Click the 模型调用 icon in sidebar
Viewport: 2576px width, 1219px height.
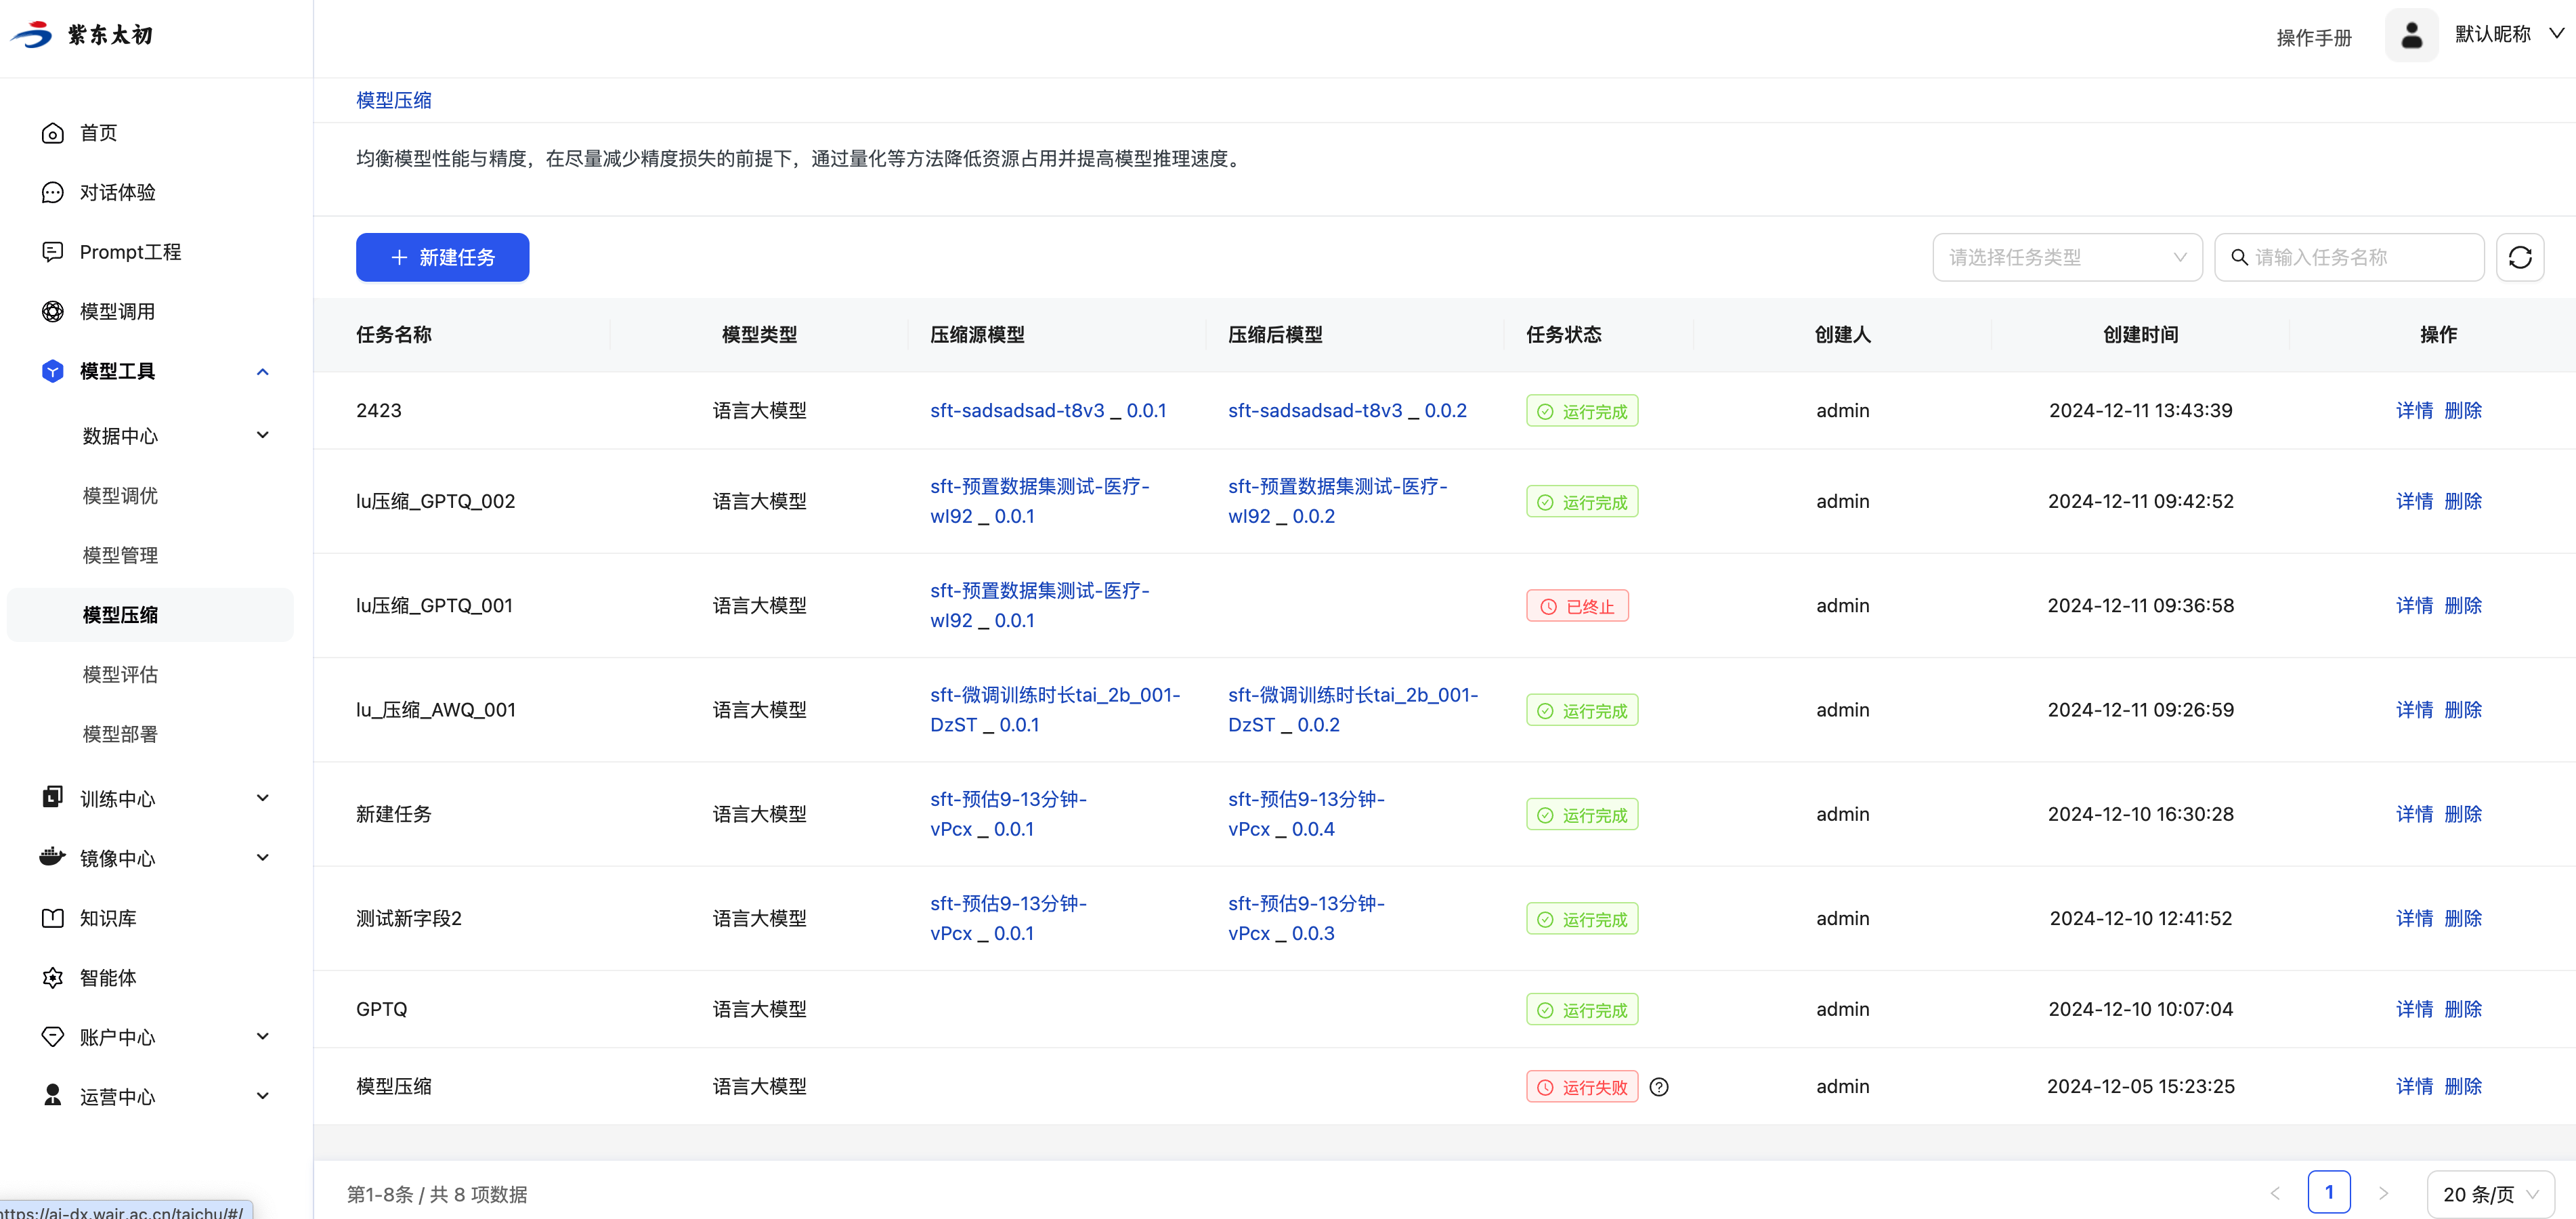click(53, 311)
